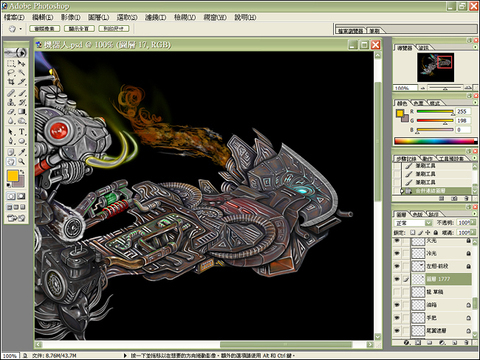
Task: Click the Navigator thumbnail preview
Action: coord(435,67)
